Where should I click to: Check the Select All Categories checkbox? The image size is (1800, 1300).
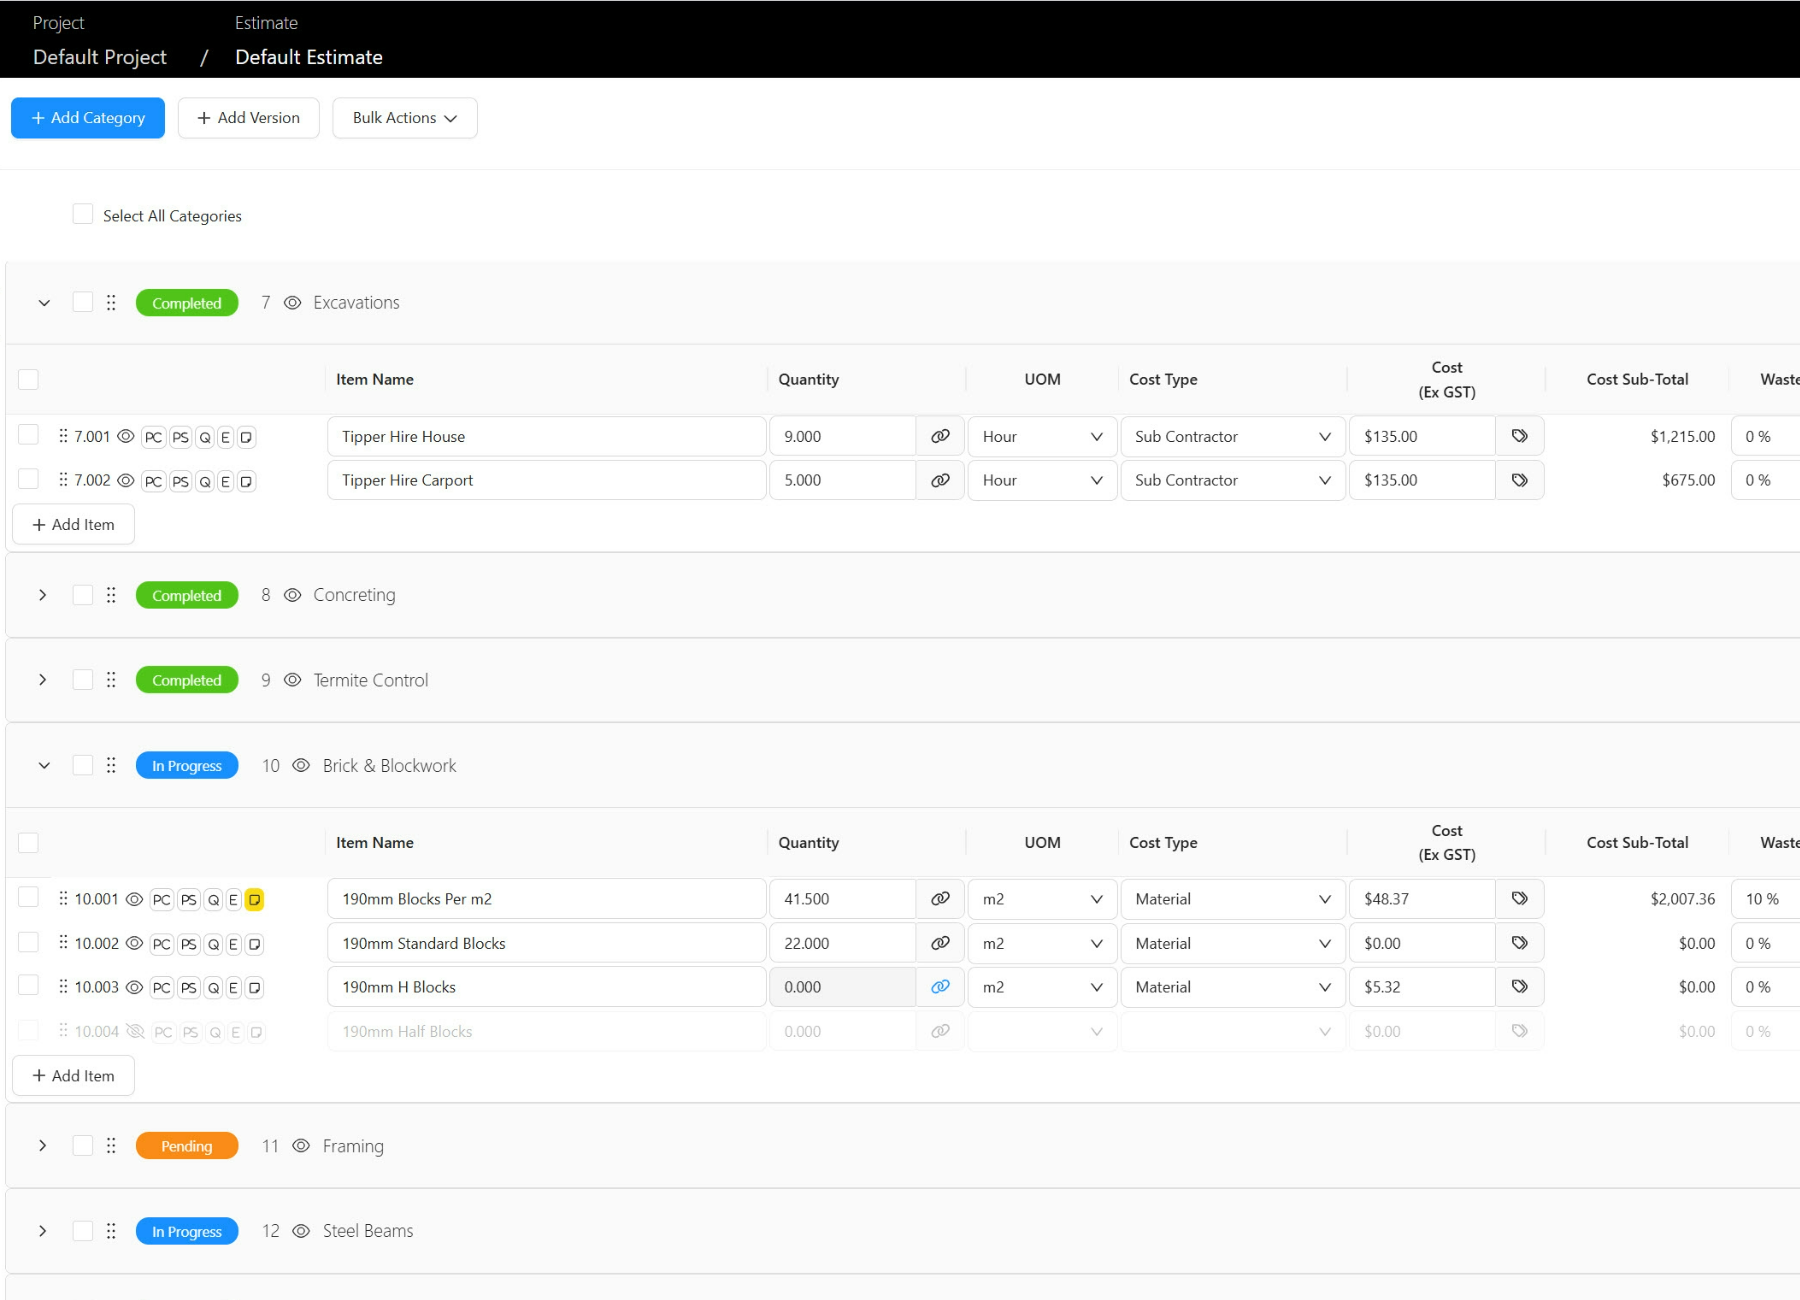tap(83, 215)
